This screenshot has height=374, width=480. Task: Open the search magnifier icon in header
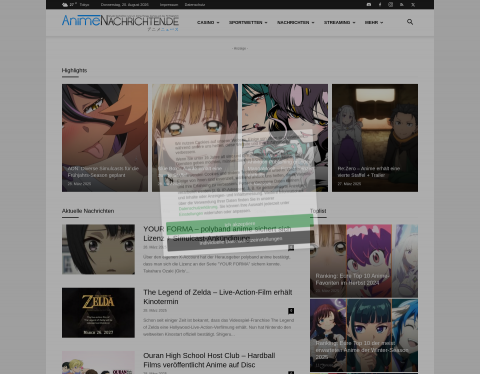click(x=410, y=22)
